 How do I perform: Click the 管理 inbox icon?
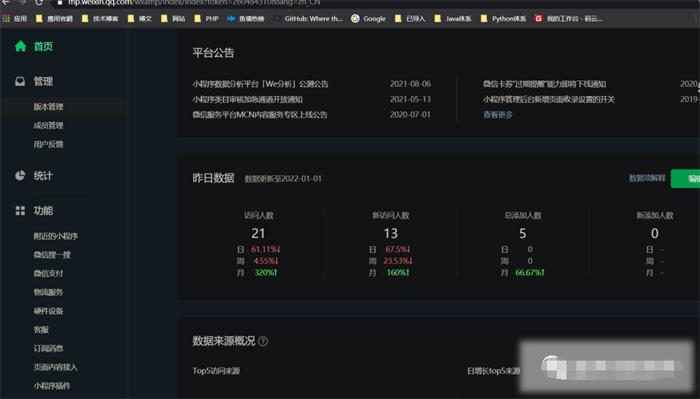click(x=20, y=81)
